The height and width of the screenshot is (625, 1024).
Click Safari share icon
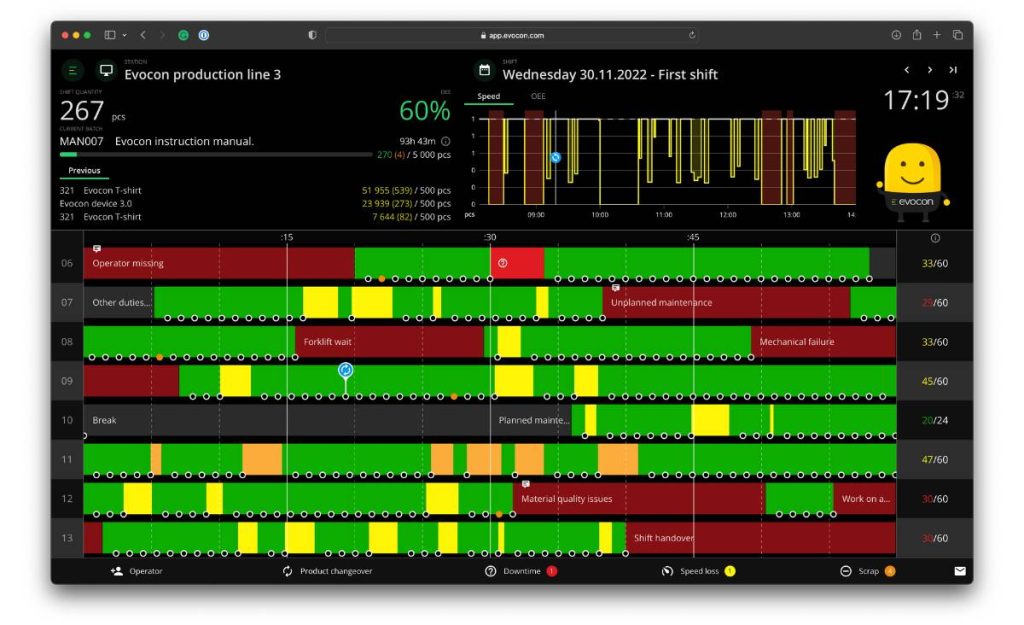pos(917,35)
